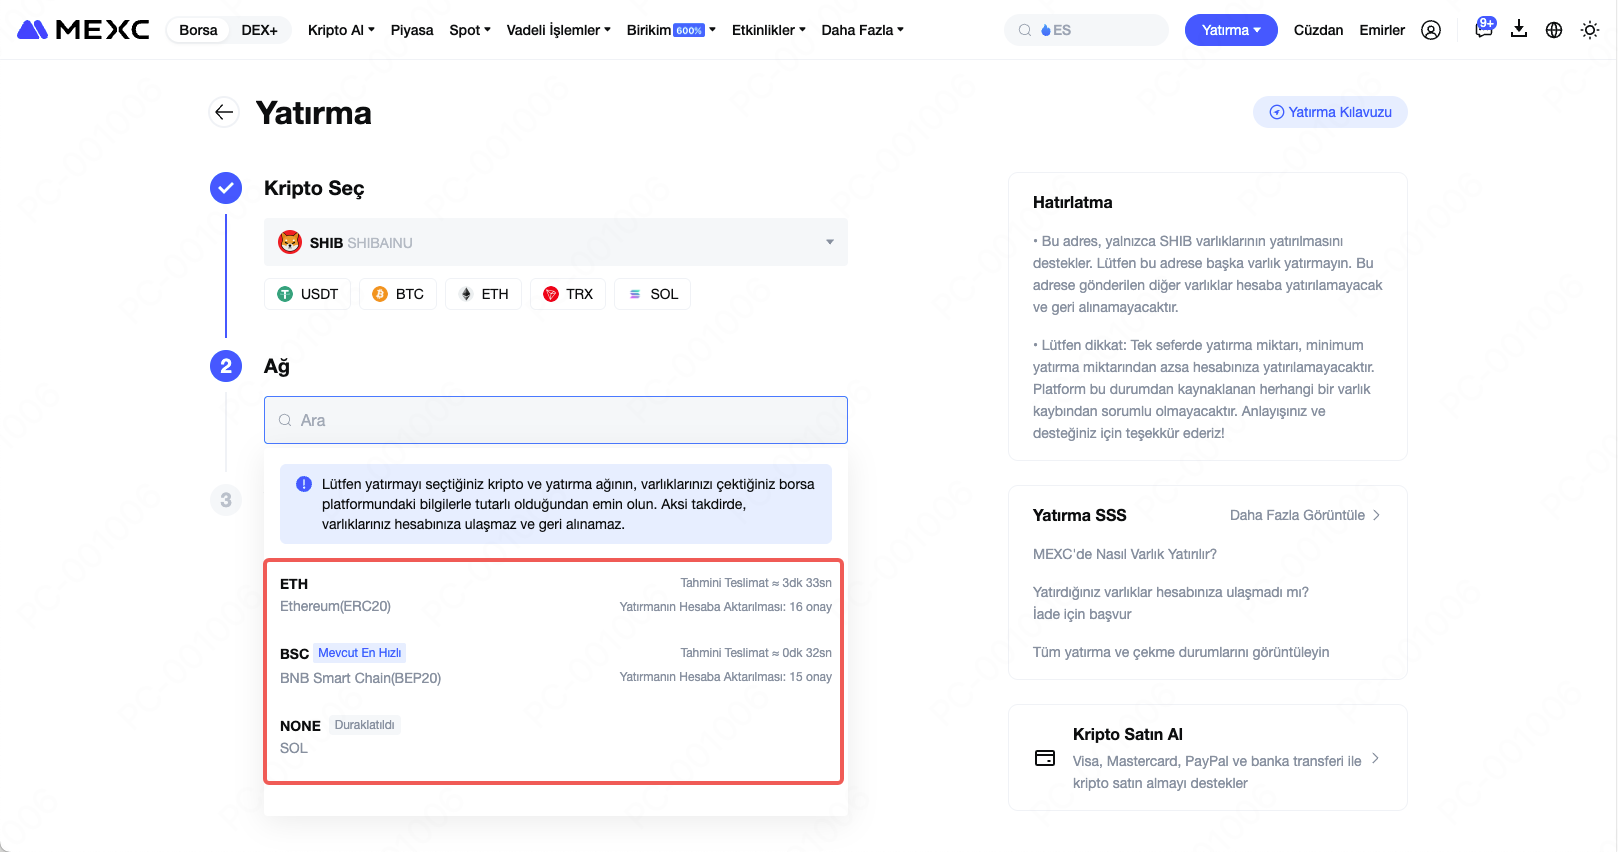Switch to the DEX+ tab
This screenshot has height=852, width=1618.
click(x=260, y=30)
